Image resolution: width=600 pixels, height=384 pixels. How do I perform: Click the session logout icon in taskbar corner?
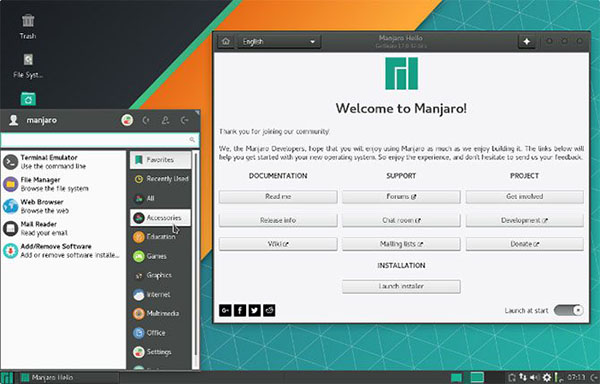(x=594, y=377)
